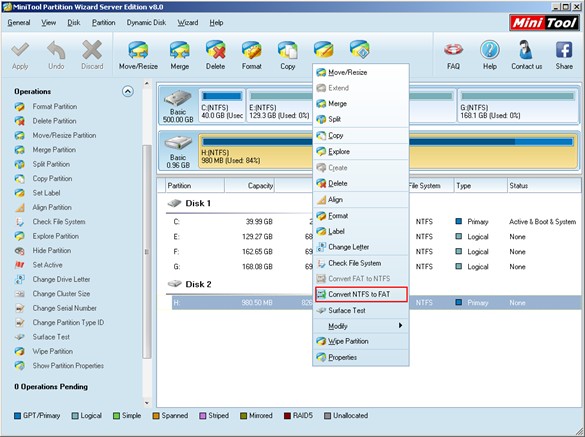Choose Merge Partition in Operations panel
The height and width of the screenshot is (437, 585).
54,150
